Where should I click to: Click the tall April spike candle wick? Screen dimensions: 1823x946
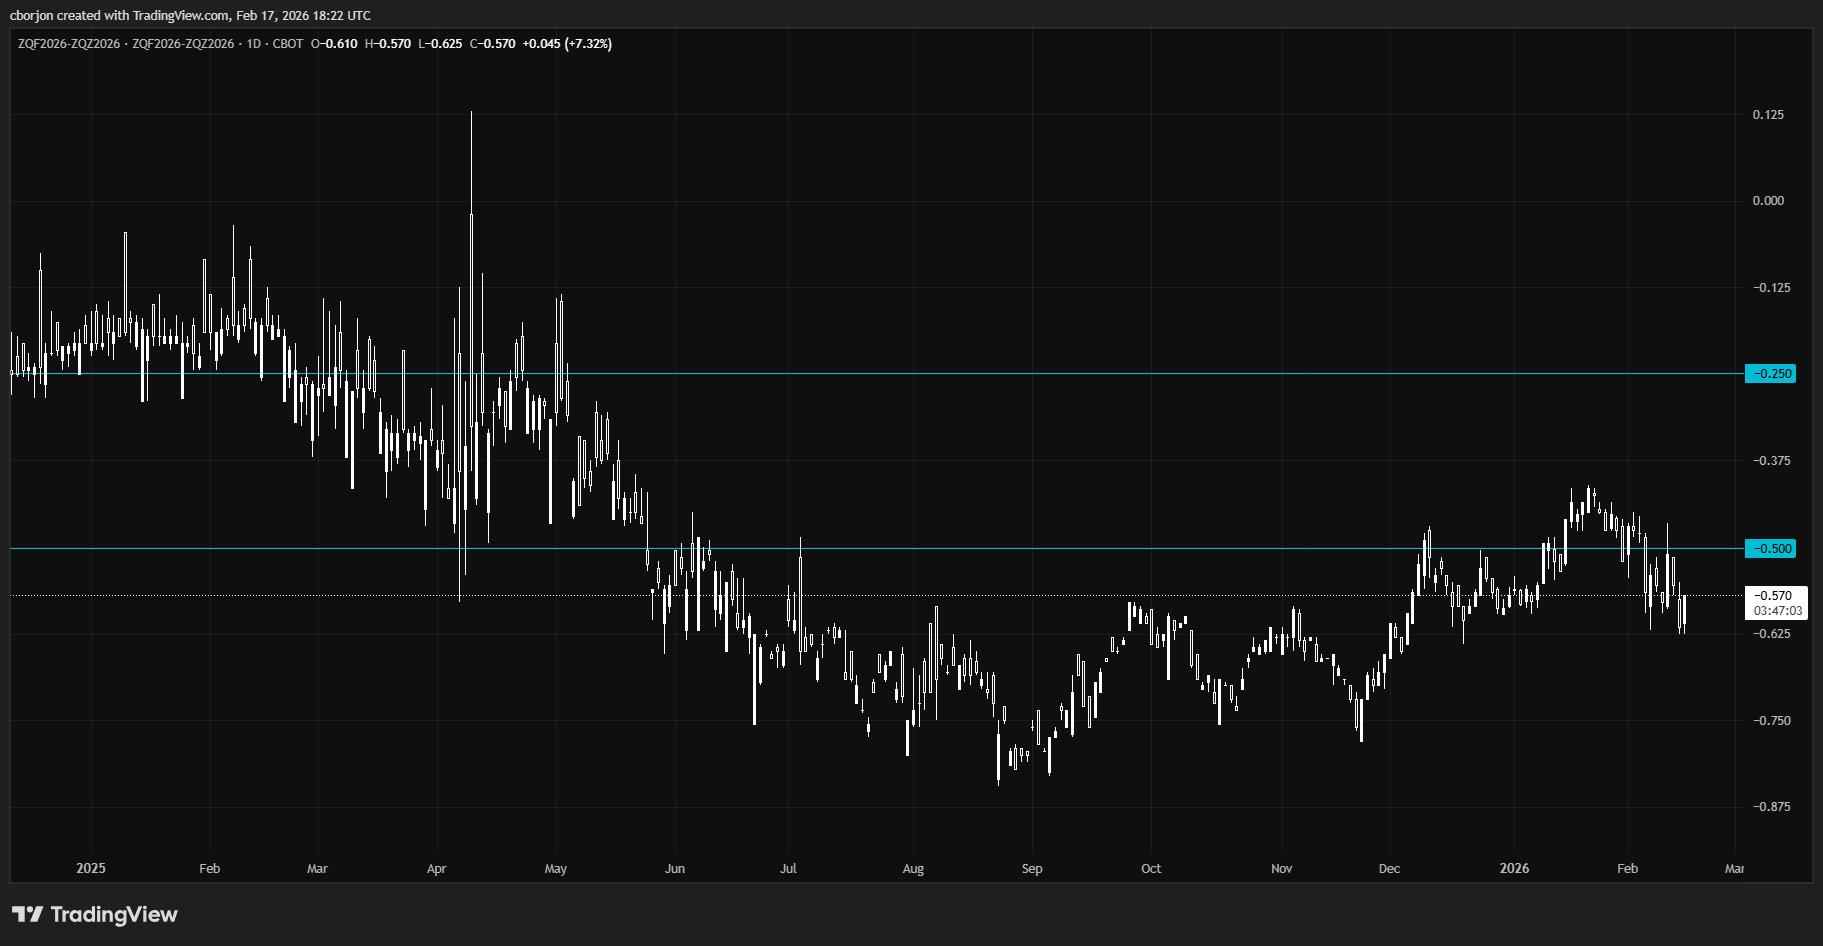click(x=471, y=160)
